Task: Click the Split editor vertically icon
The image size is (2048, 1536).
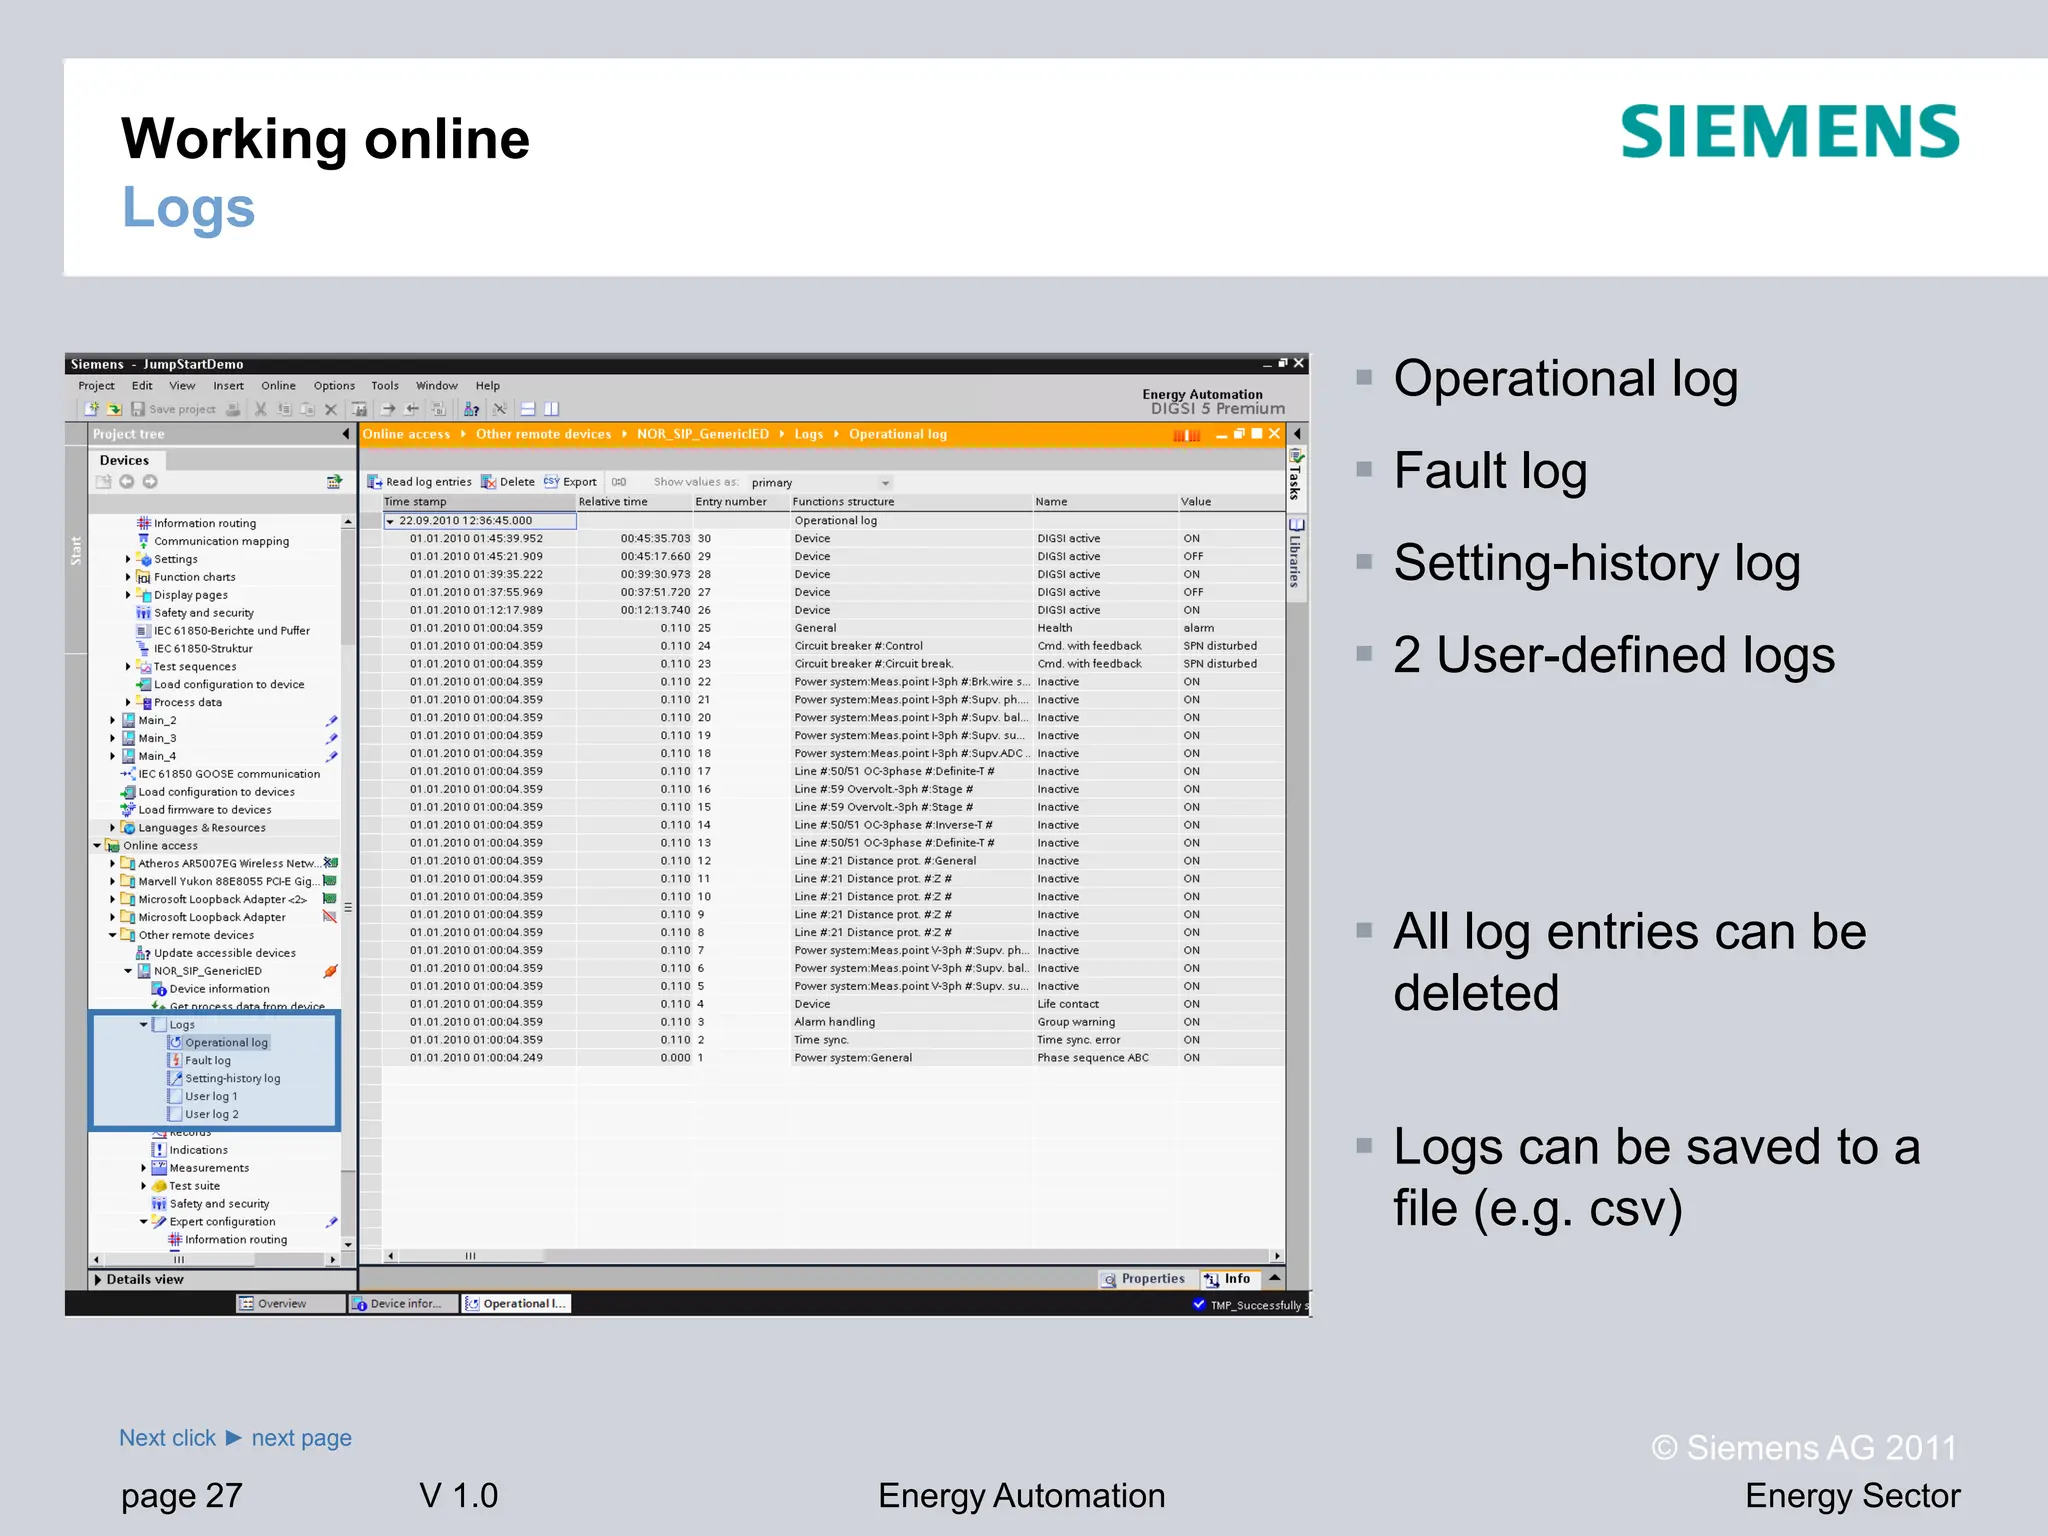Action: pos(551,409)
